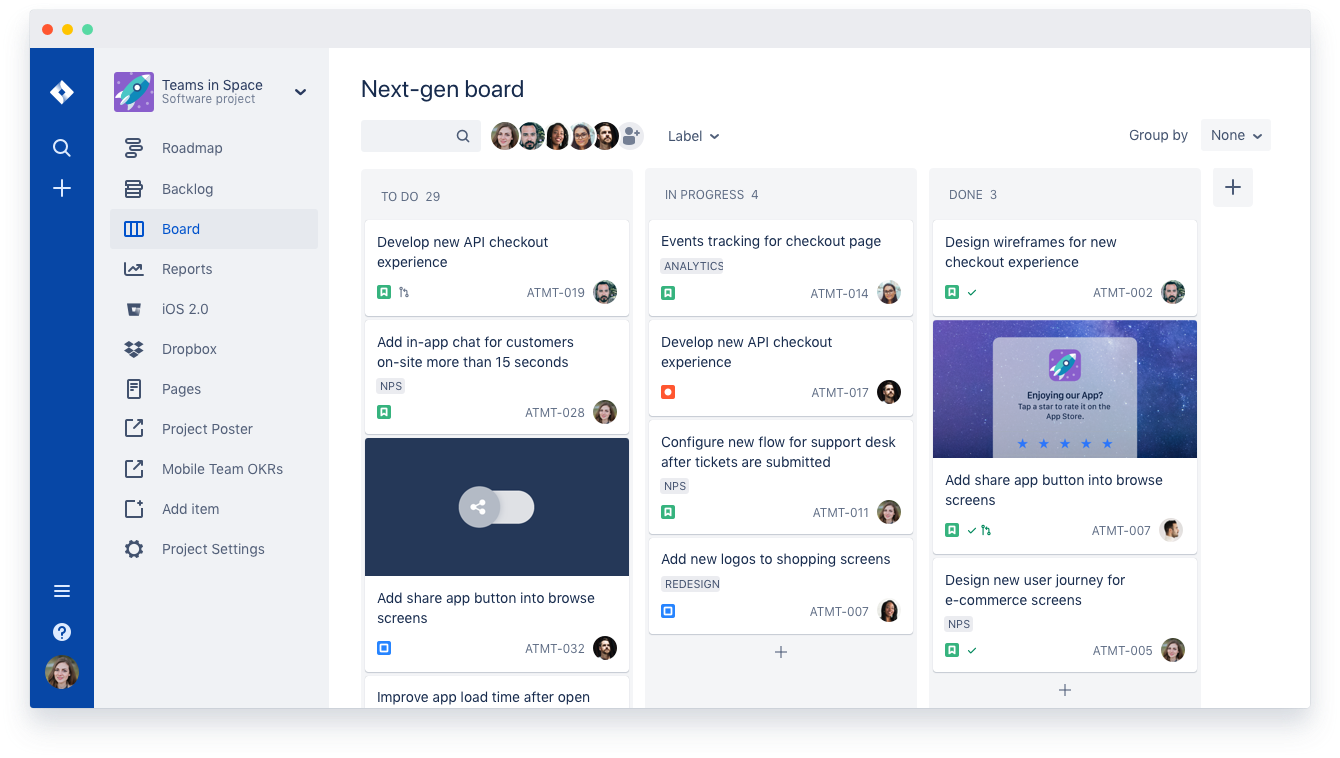Select the Roadmap icon in the sidebar
Viewport: 1340px width, 758px height.
[135, 148]
